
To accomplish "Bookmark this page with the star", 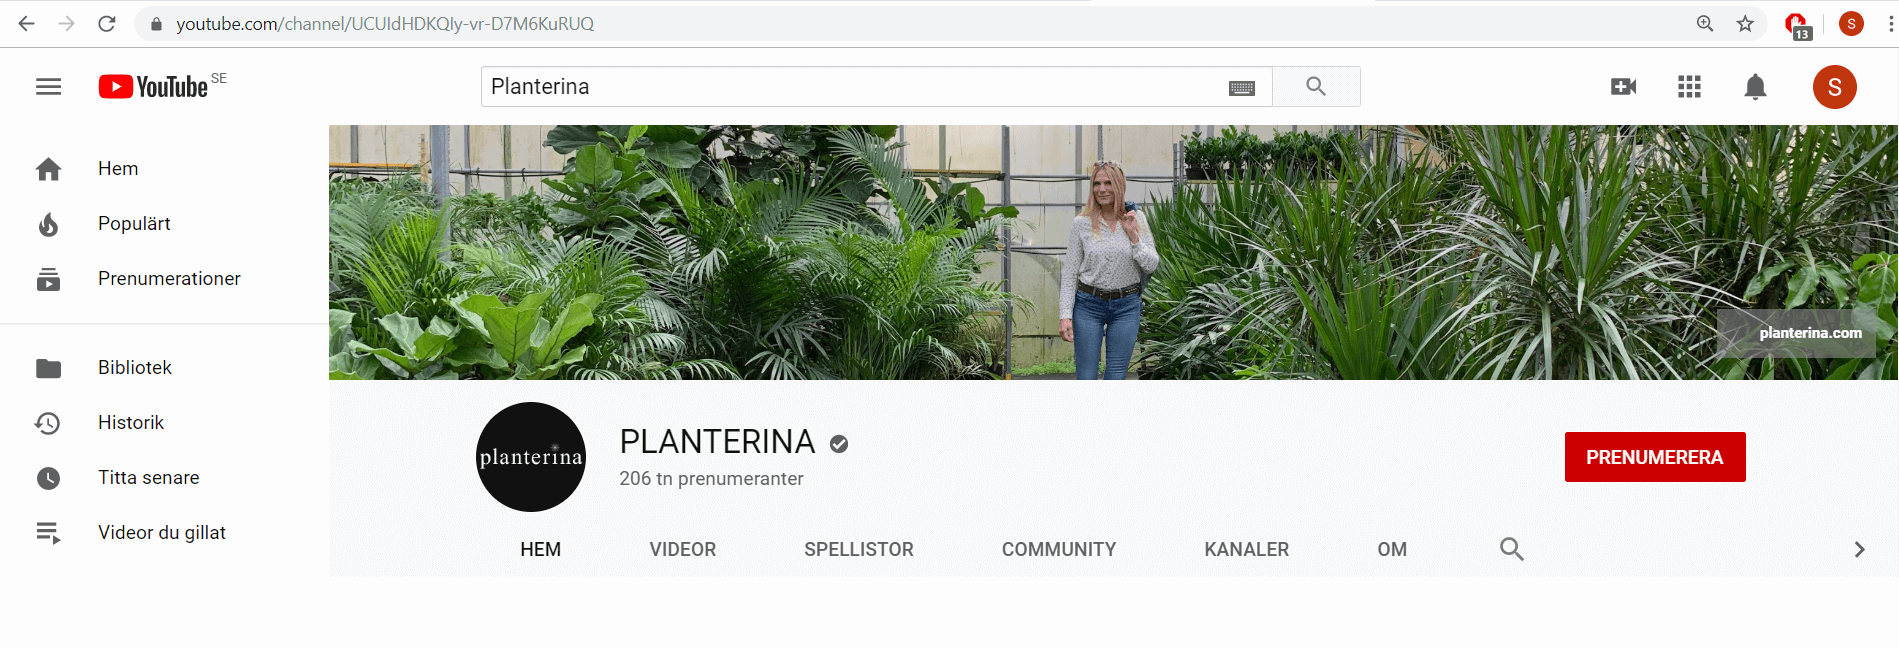I will click(x=1745, y=24).
